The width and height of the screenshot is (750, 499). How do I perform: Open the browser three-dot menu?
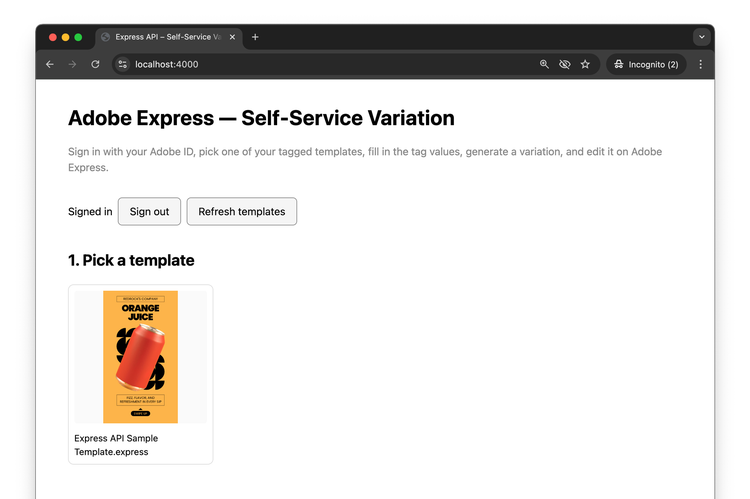[x=700, y=64]
